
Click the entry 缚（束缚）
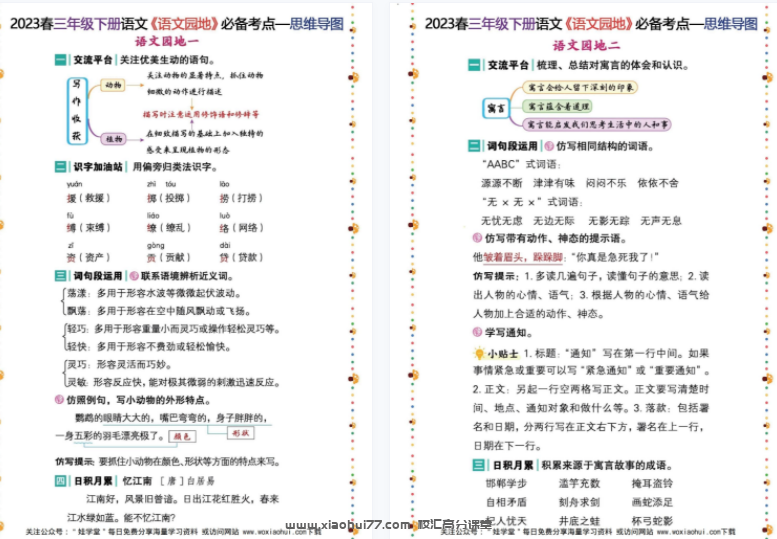pos(88,228)
